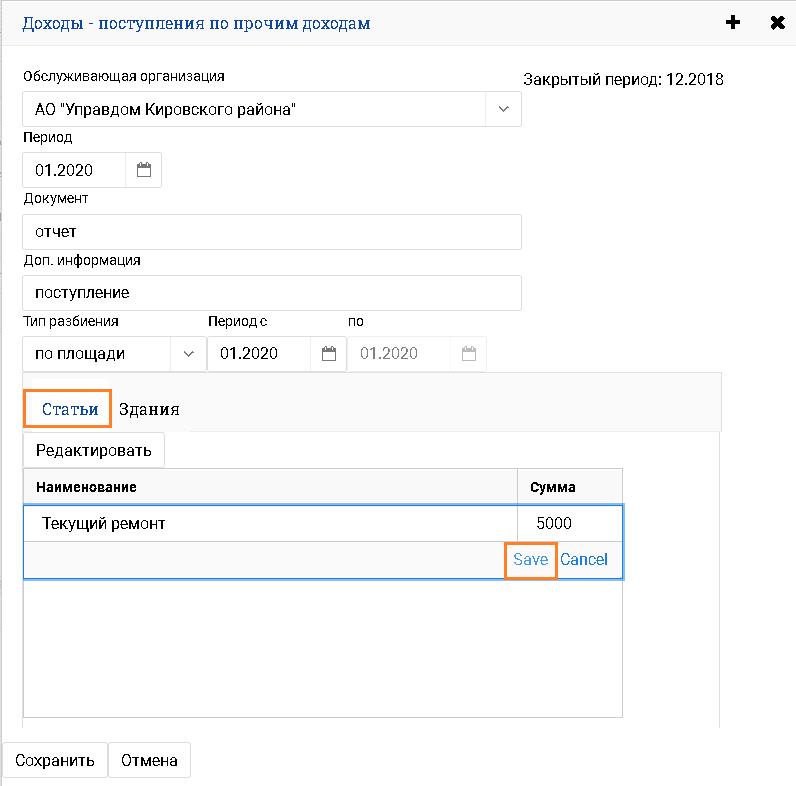Switch to the Статьи tab
Screen dimensions: 796x786
click(x=70, y=409)
